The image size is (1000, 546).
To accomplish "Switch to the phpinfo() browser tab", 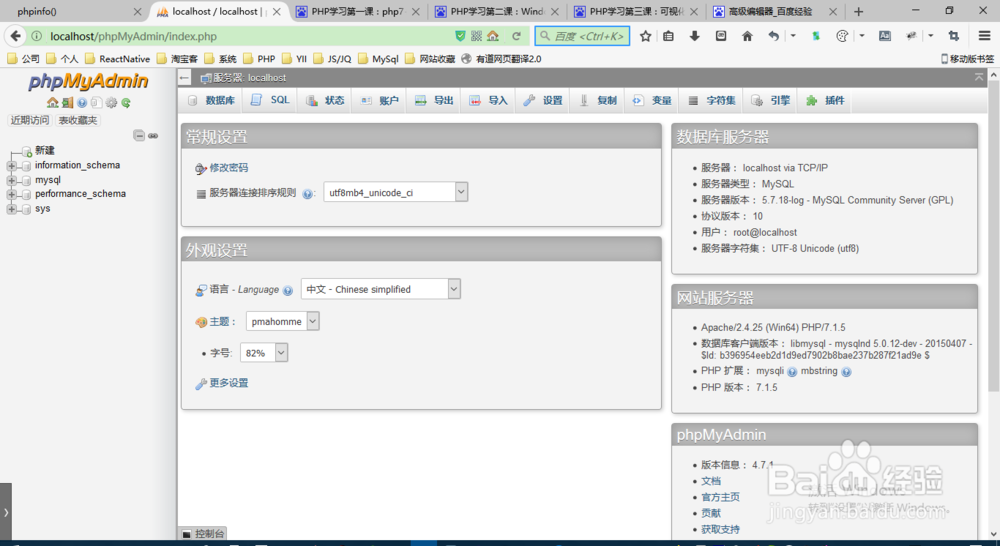I will 74,11.
